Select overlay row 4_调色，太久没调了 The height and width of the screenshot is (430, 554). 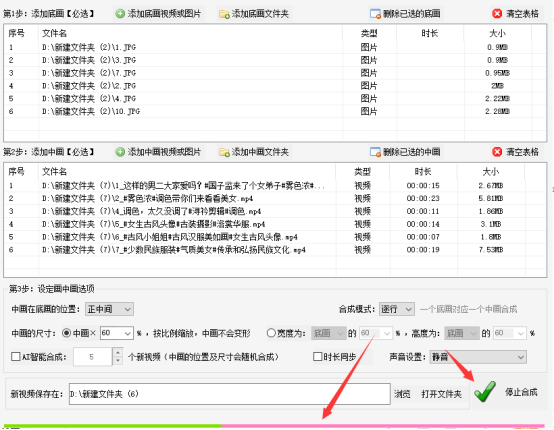[x=275, y=211]
